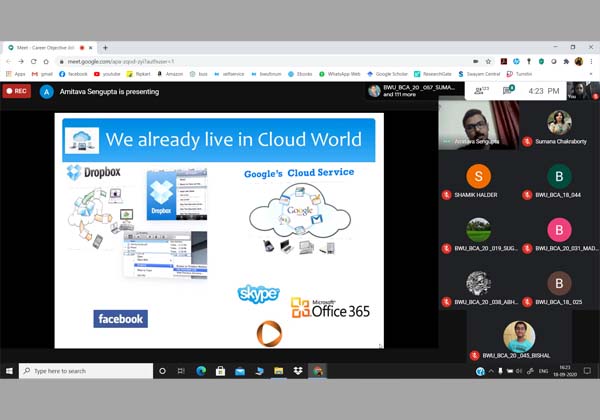Viewport: 600px width, 420px height.
Task: Select the Meet - Career Objective tab
Action: 50,48
